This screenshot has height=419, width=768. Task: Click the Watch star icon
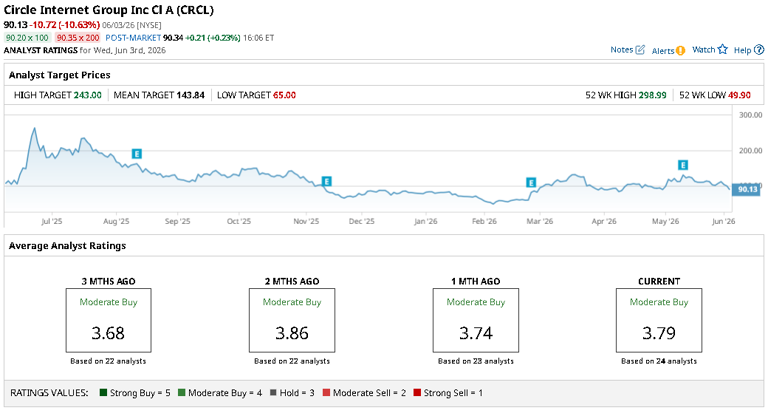click(x=723, y=49)
